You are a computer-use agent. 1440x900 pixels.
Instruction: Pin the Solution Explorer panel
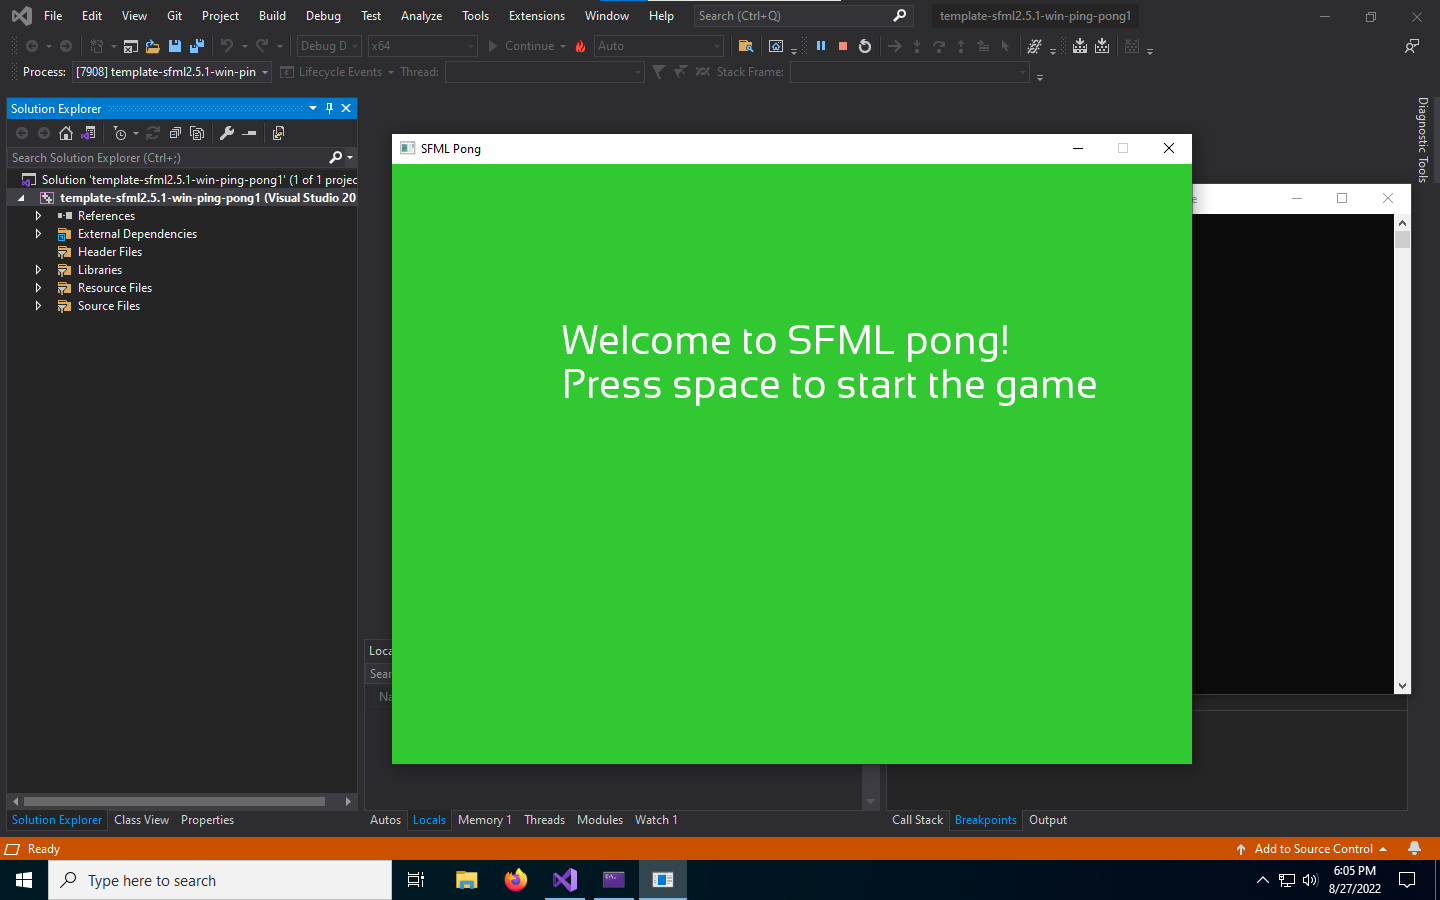329,108
